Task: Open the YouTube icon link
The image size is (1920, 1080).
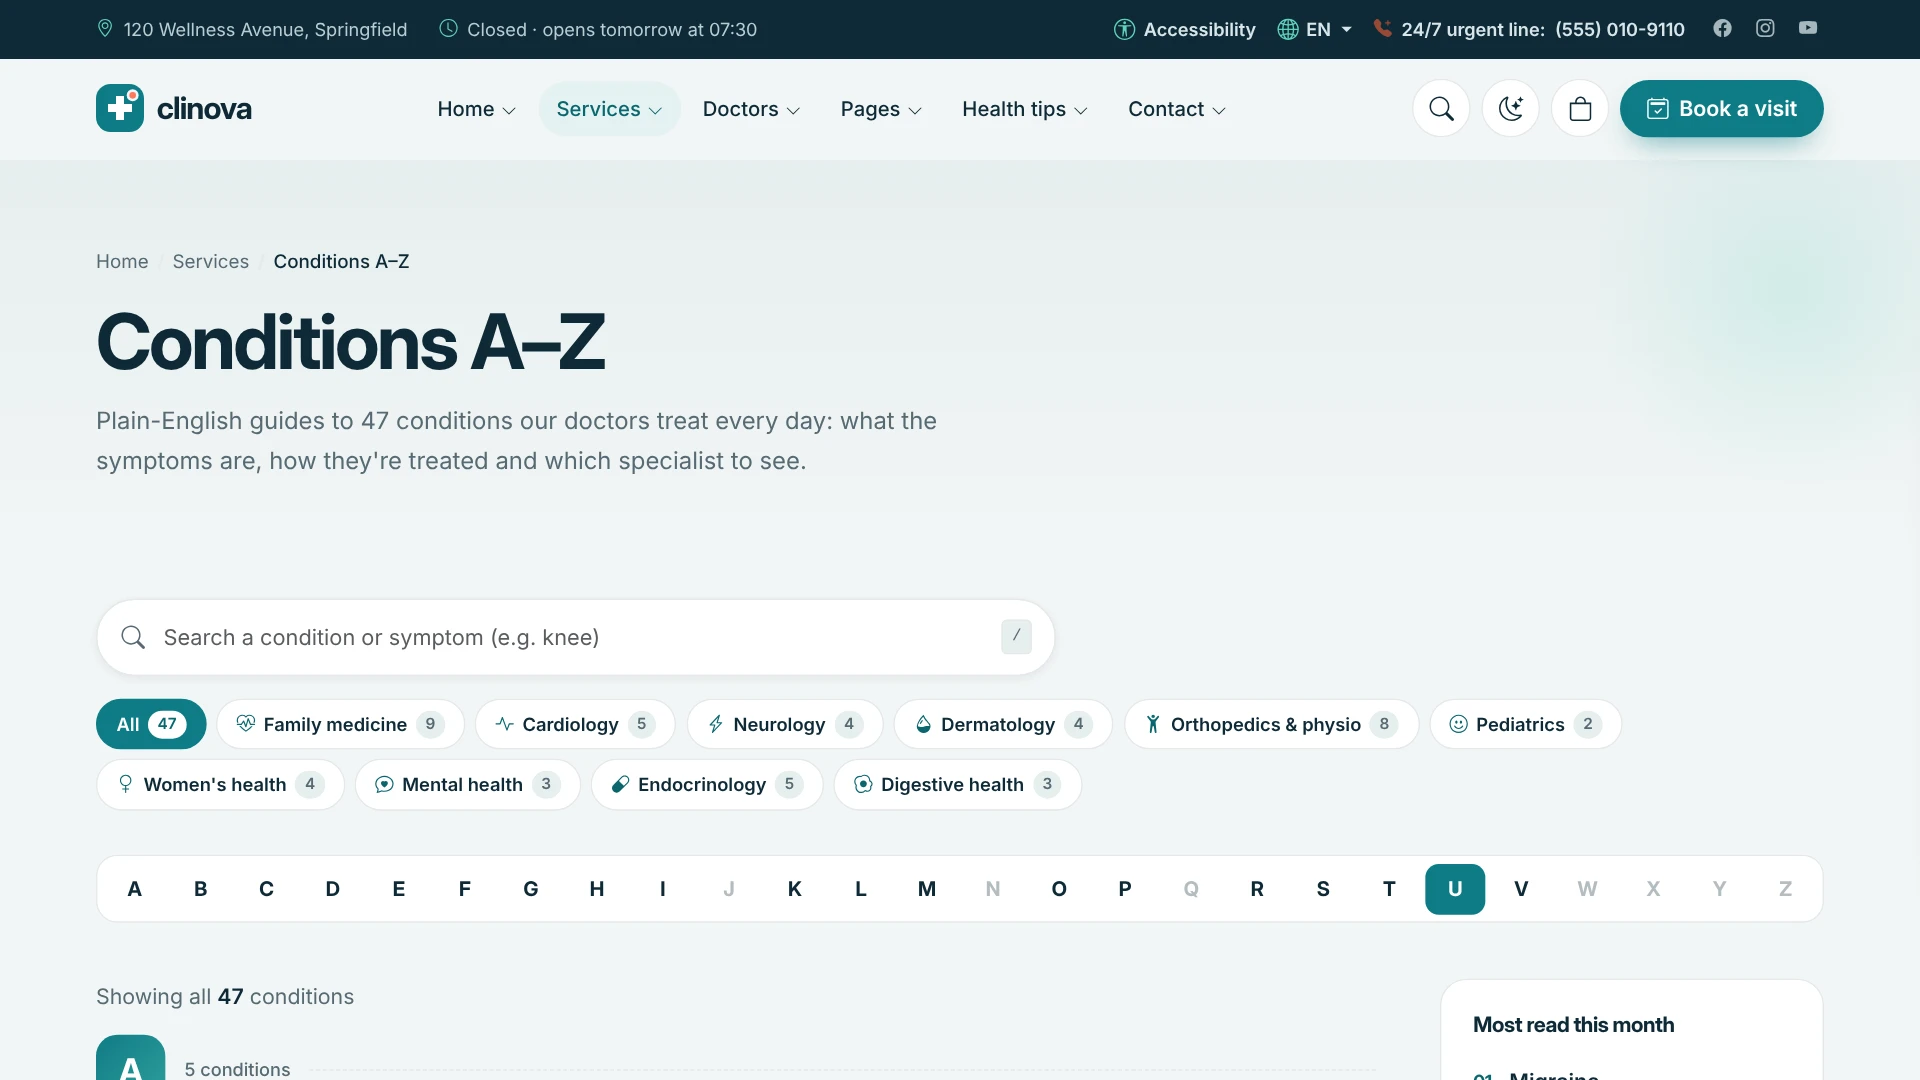Action: (x=1808, y=28)
